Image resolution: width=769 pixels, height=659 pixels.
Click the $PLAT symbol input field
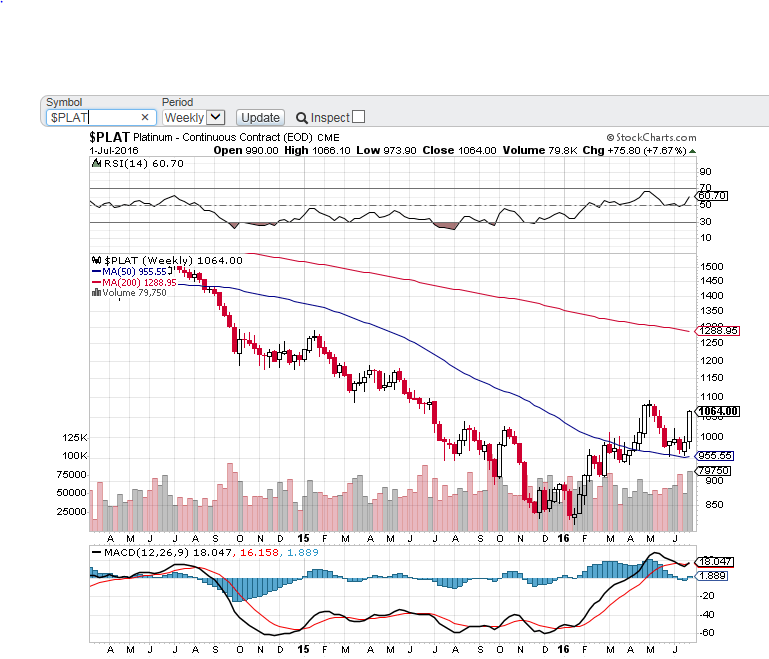(102, 117)
